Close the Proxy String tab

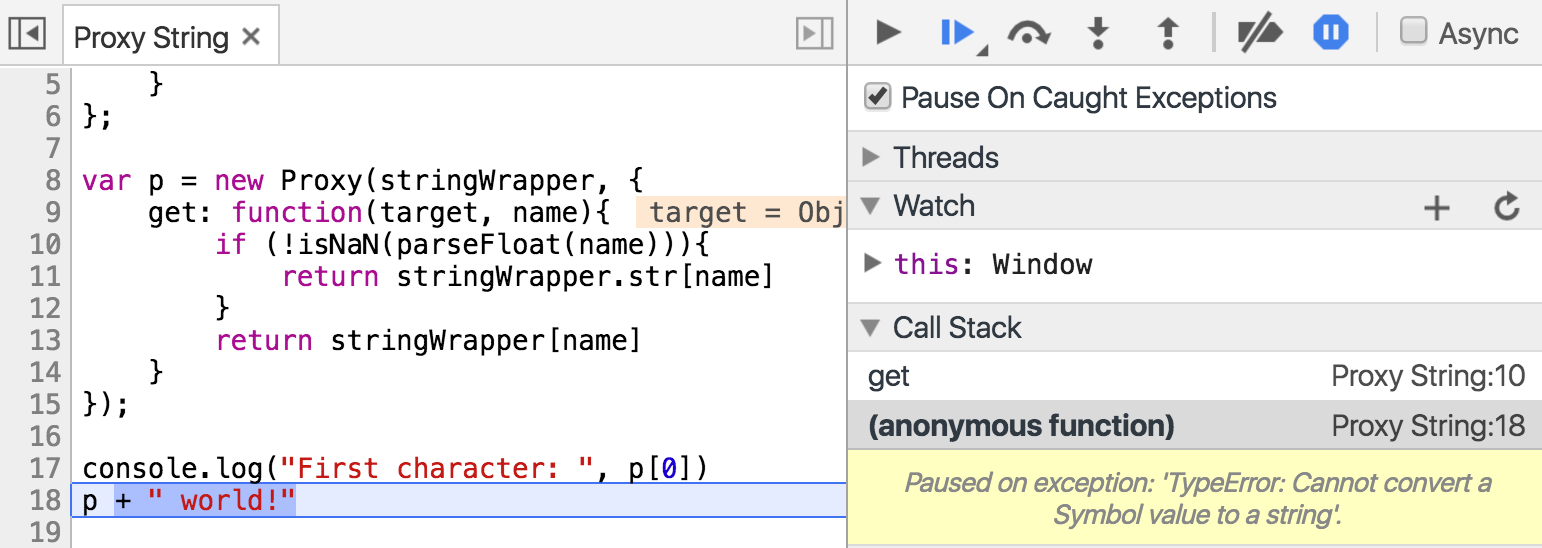tap(251, 37)
